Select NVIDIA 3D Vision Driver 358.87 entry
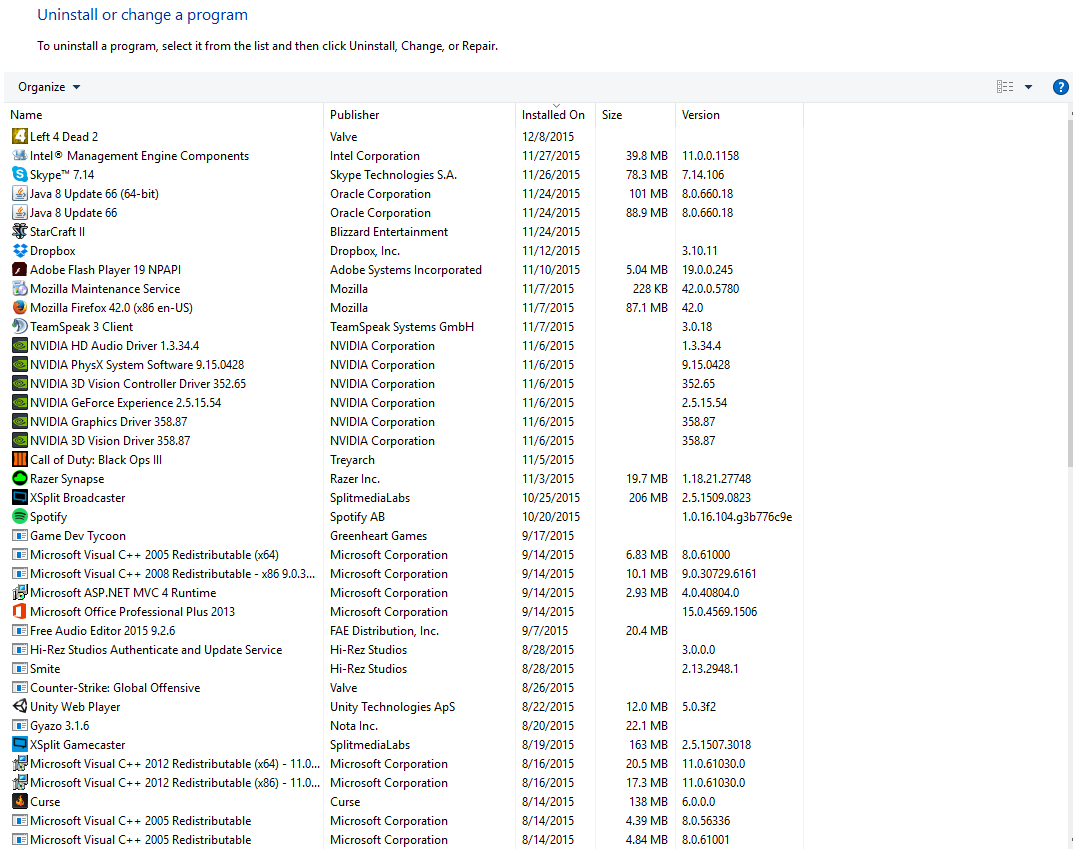This screenshot has height=849, width=1073. pos(404,441)
